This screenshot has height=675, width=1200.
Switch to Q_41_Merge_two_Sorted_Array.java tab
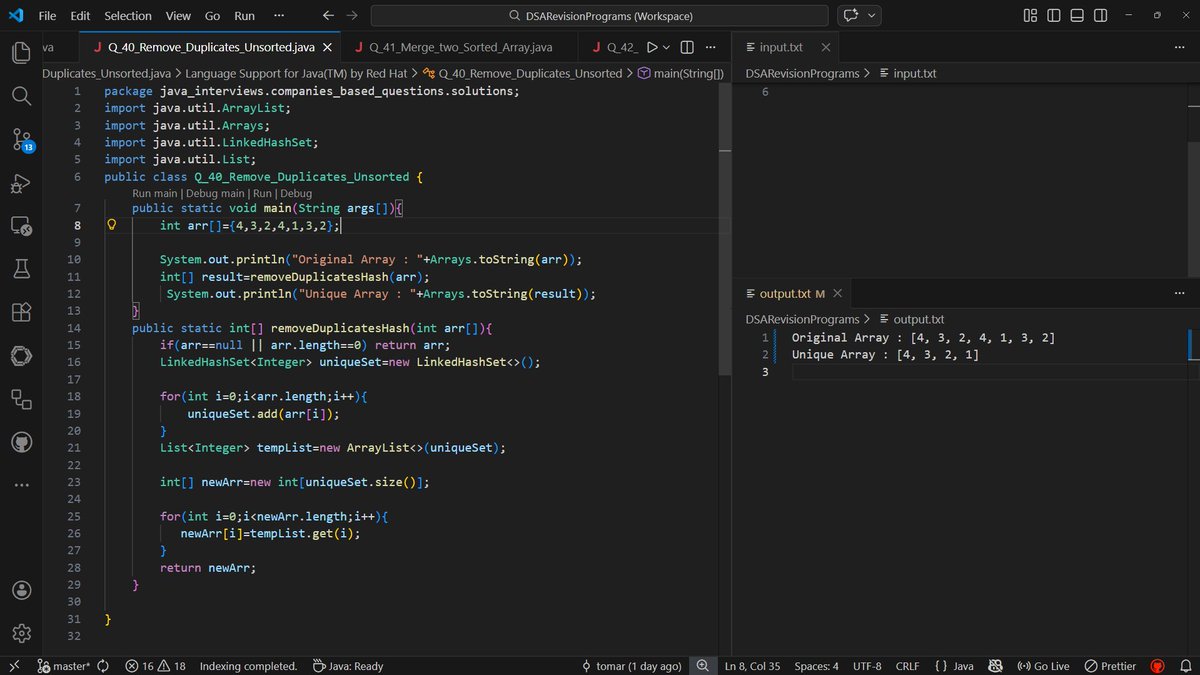pyautogui.click(x=461, y=47)
